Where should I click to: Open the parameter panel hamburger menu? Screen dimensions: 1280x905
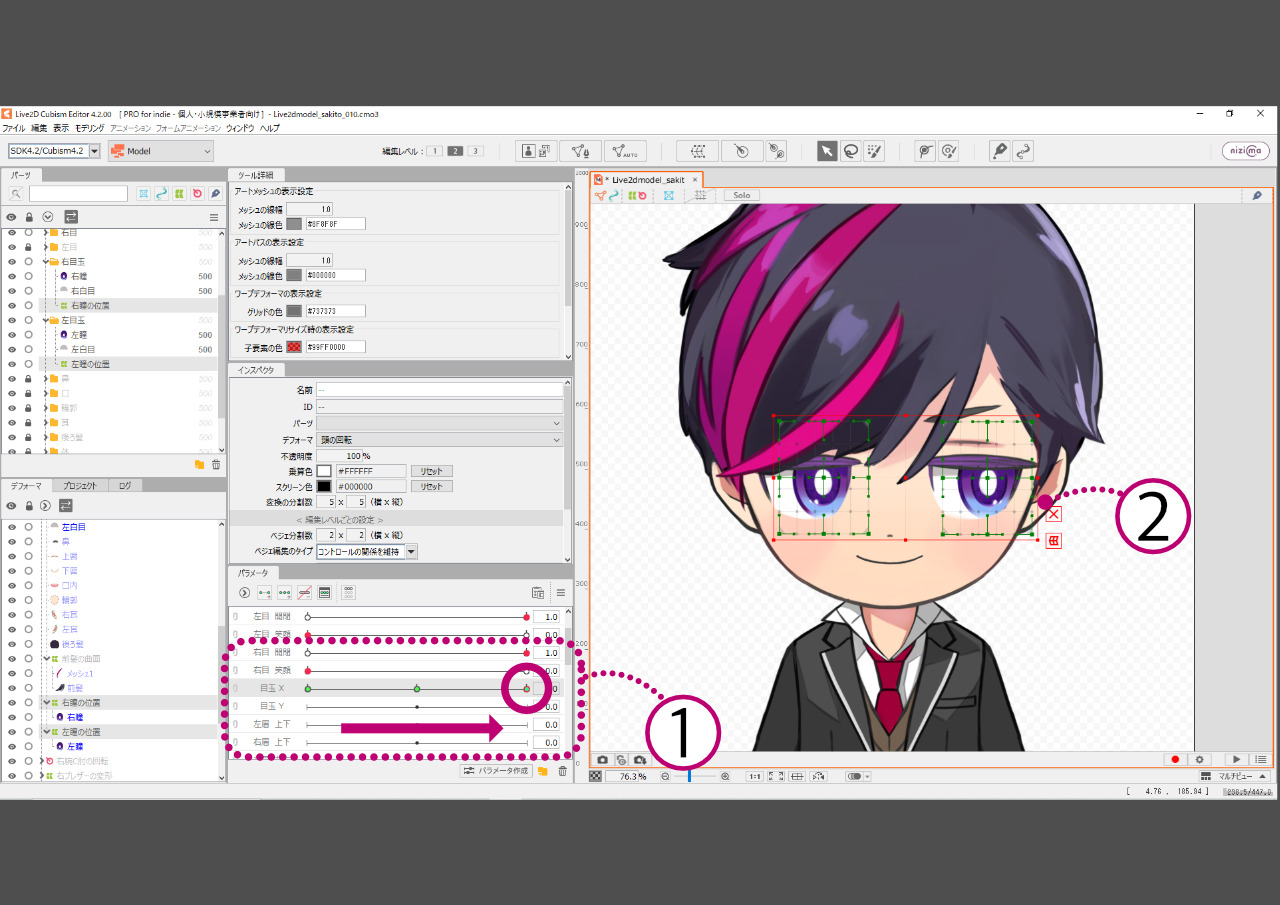(x=561, y=592)
